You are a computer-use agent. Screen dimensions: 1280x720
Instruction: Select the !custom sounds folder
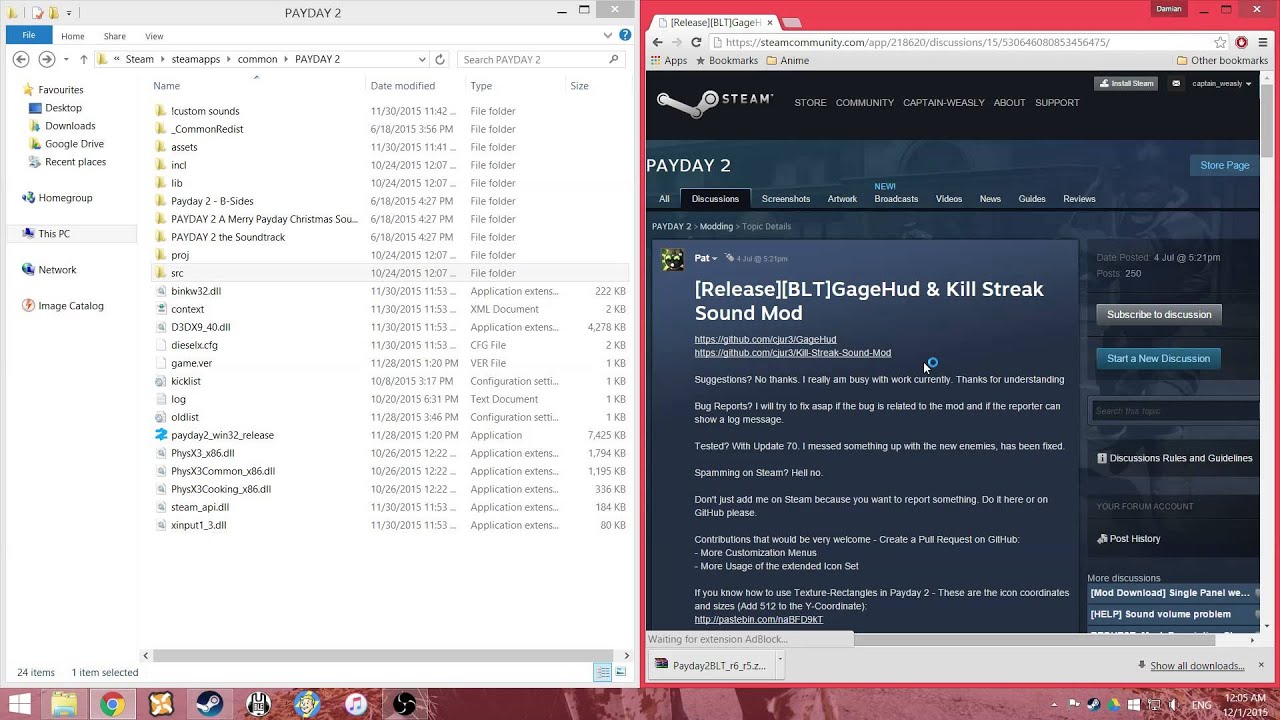205,111
